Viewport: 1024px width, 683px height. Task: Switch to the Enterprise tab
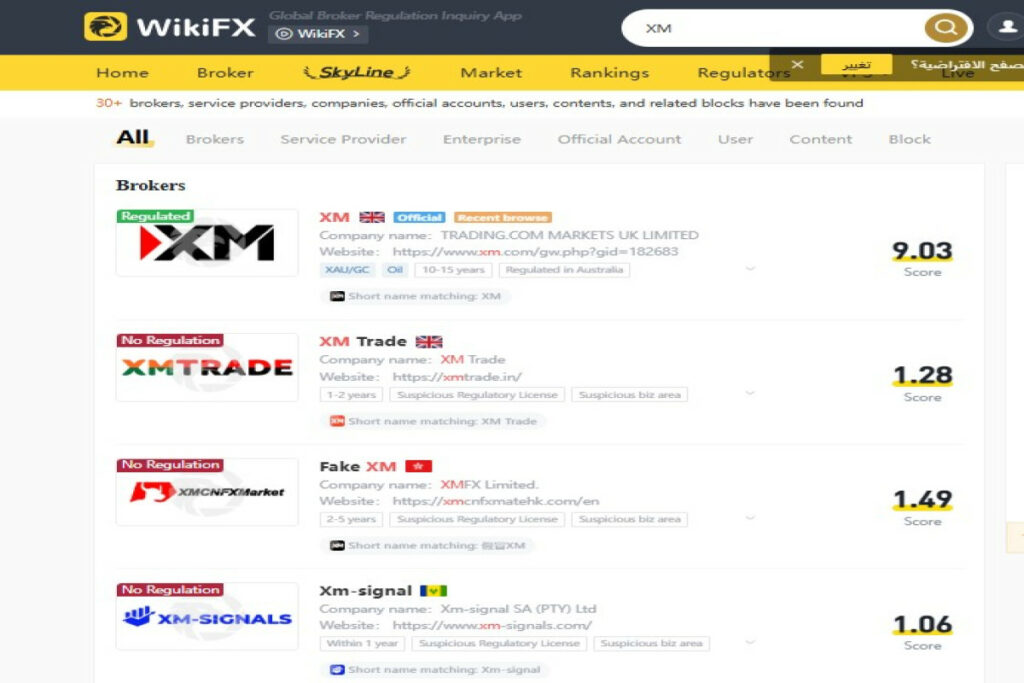pos(482,139)
